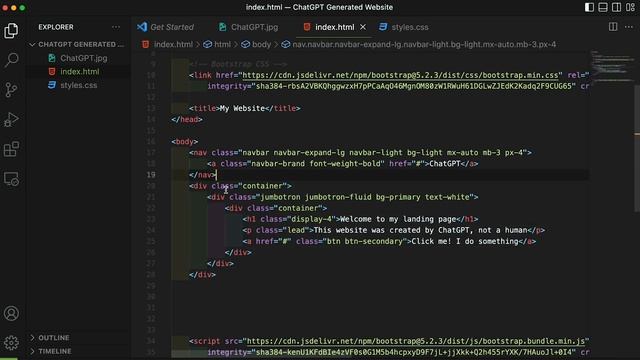Screen dimensions: 640x360
Task: Click the closing </nav> tag on line 19
Action: tap(203, 175)
